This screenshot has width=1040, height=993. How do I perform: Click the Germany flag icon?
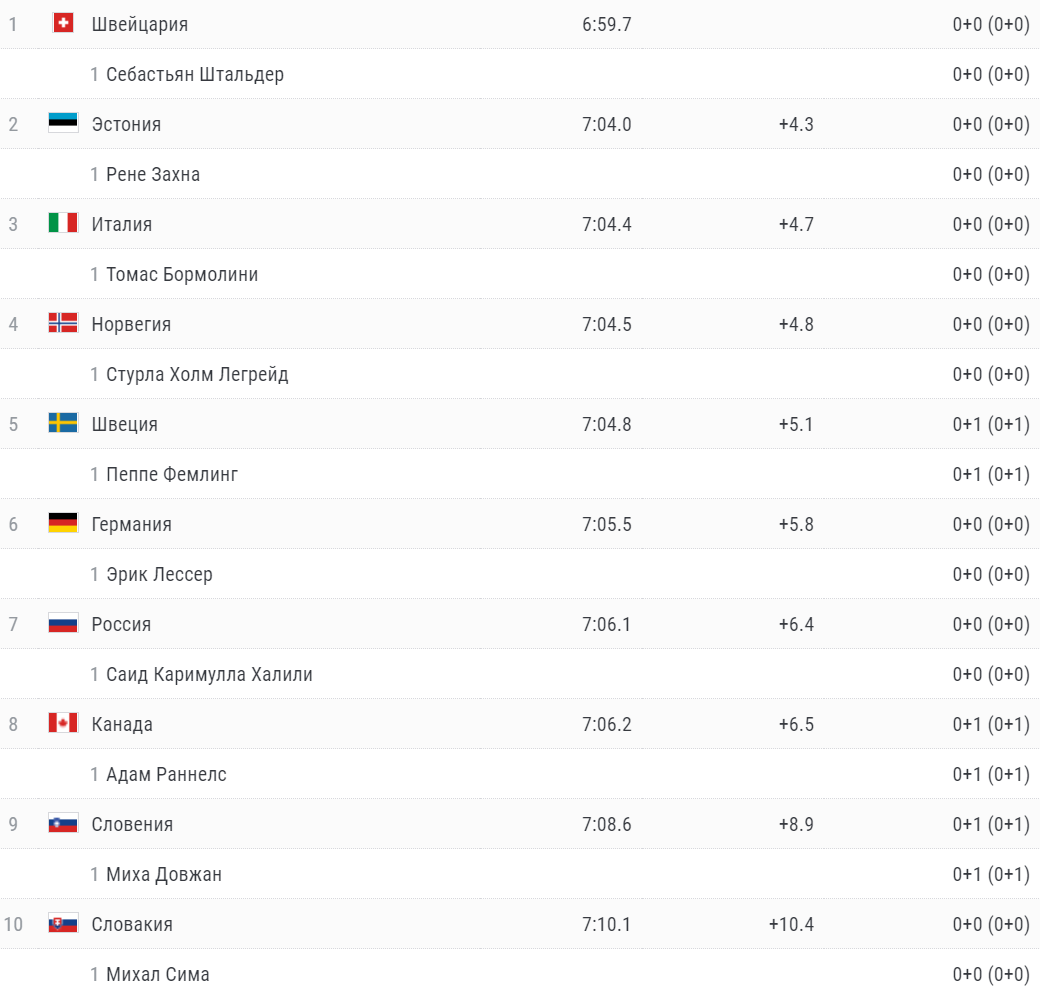(x=63, y=523)
